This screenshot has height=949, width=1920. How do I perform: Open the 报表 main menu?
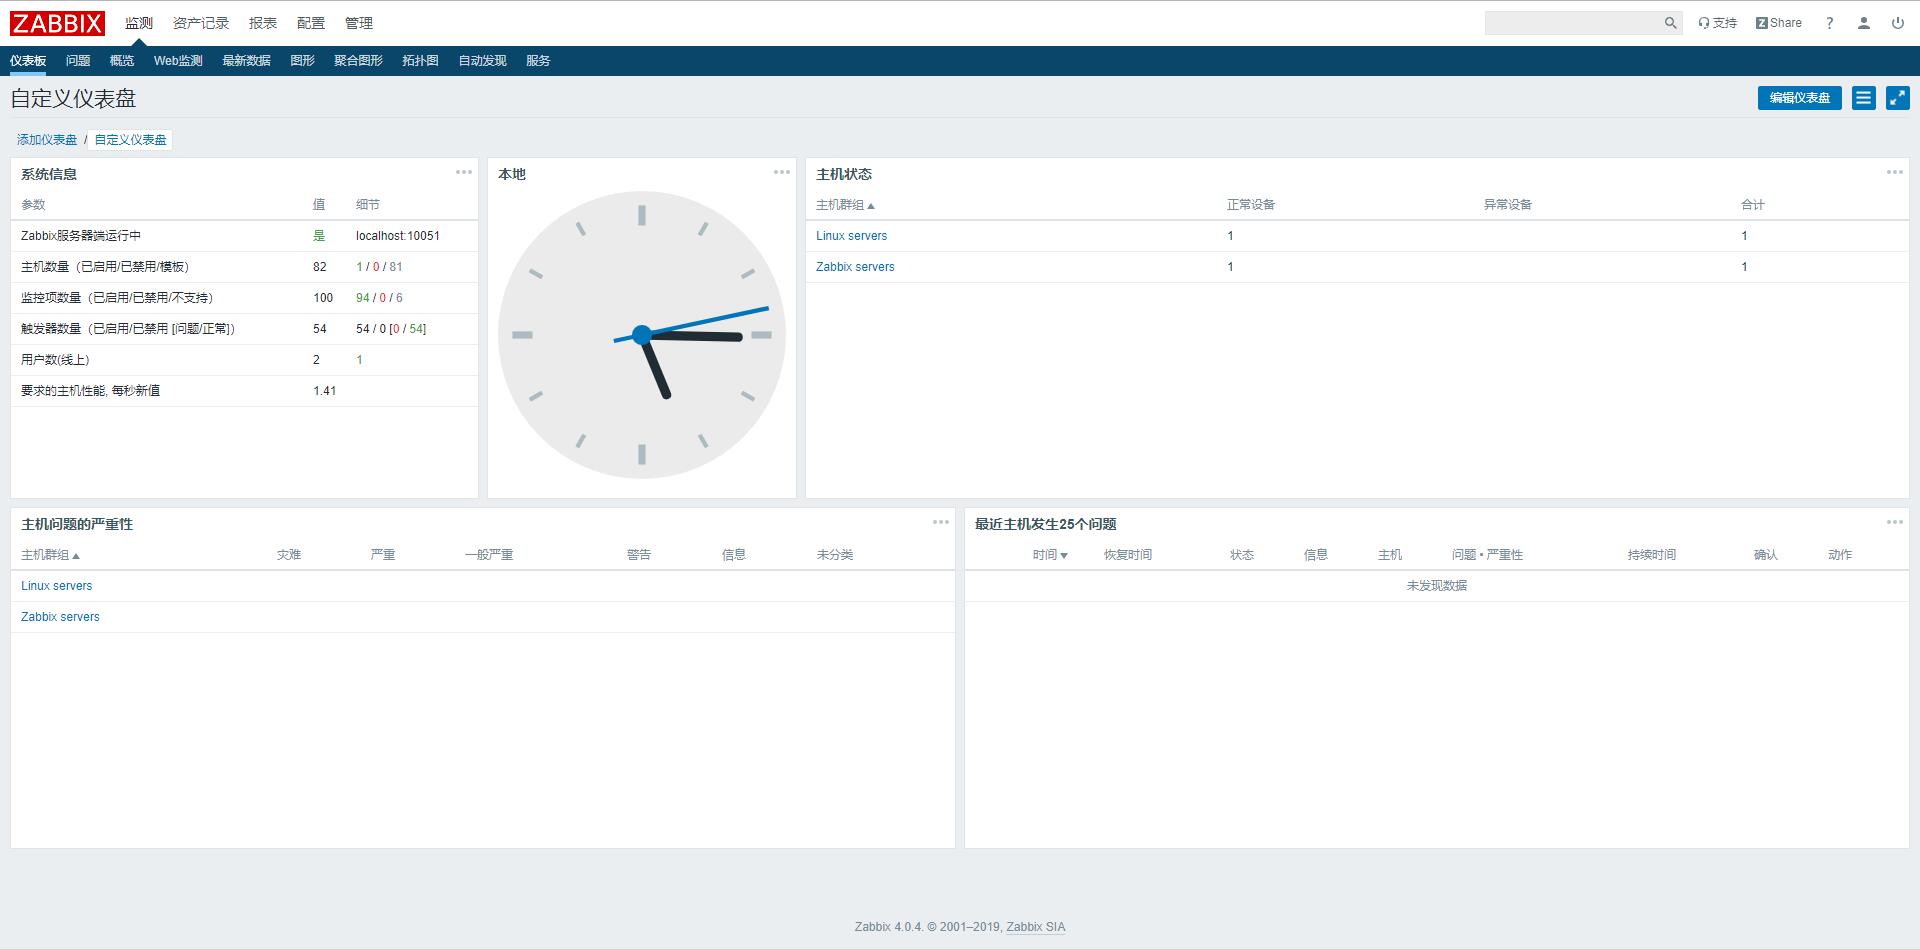pos(263,23)
